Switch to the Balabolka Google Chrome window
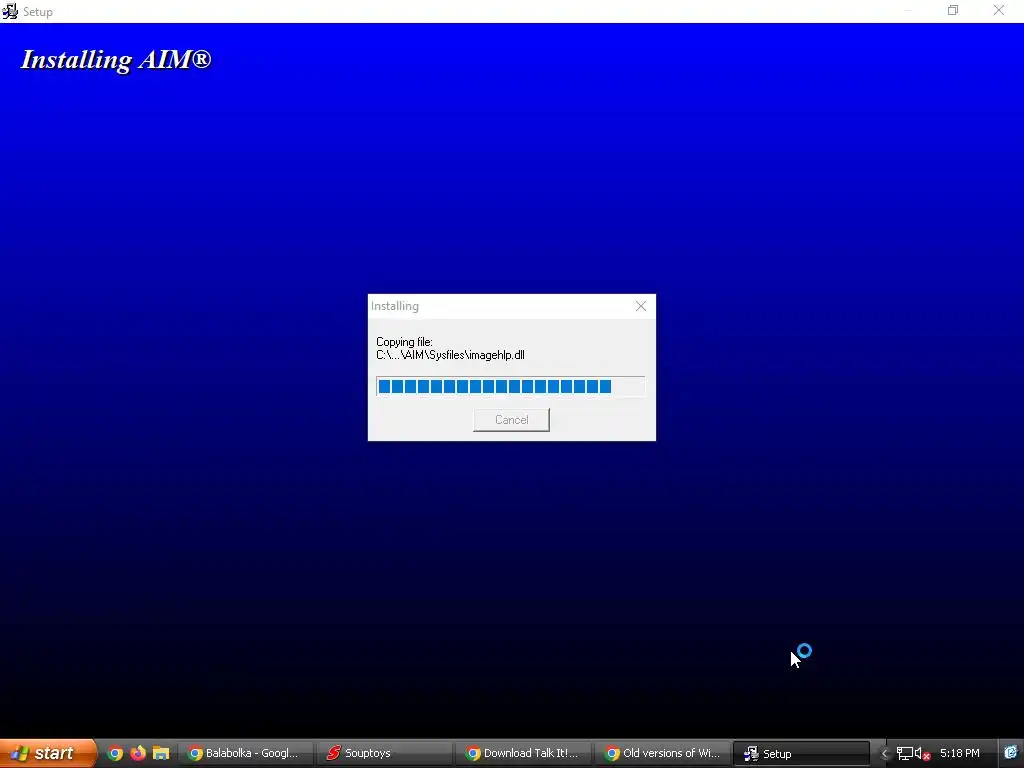 tap(246, 753)
